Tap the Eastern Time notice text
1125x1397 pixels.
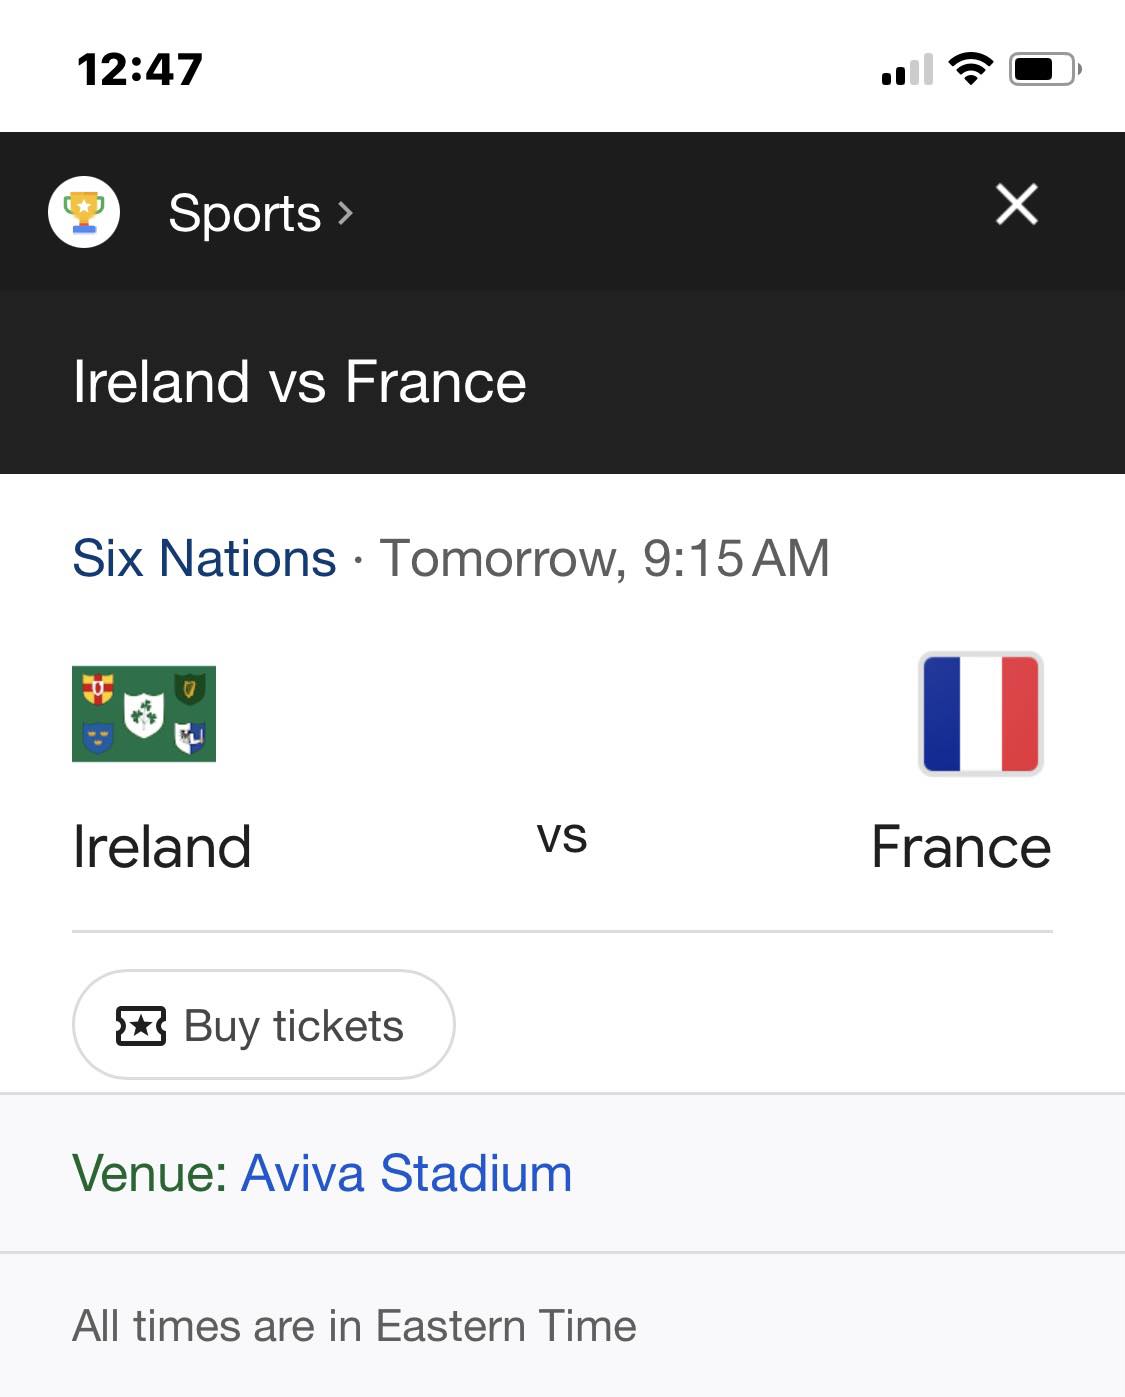[x=354, y=1326]
